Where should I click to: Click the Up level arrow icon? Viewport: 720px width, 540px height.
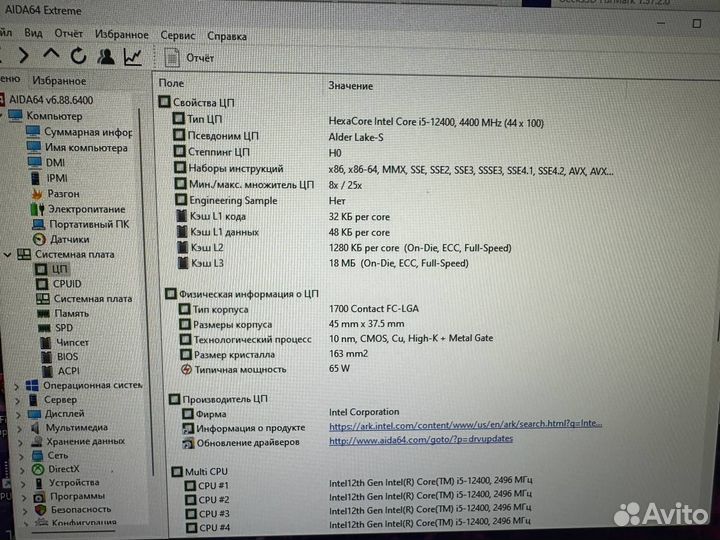click(51, 54)
